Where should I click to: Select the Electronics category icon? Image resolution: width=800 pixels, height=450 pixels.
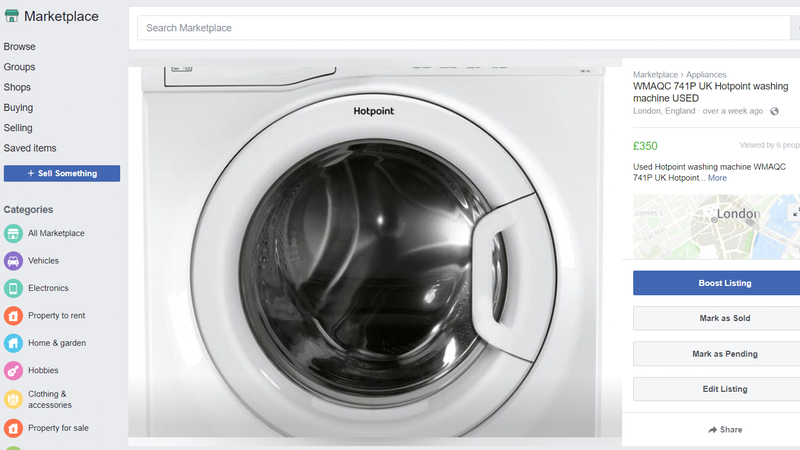13,288
